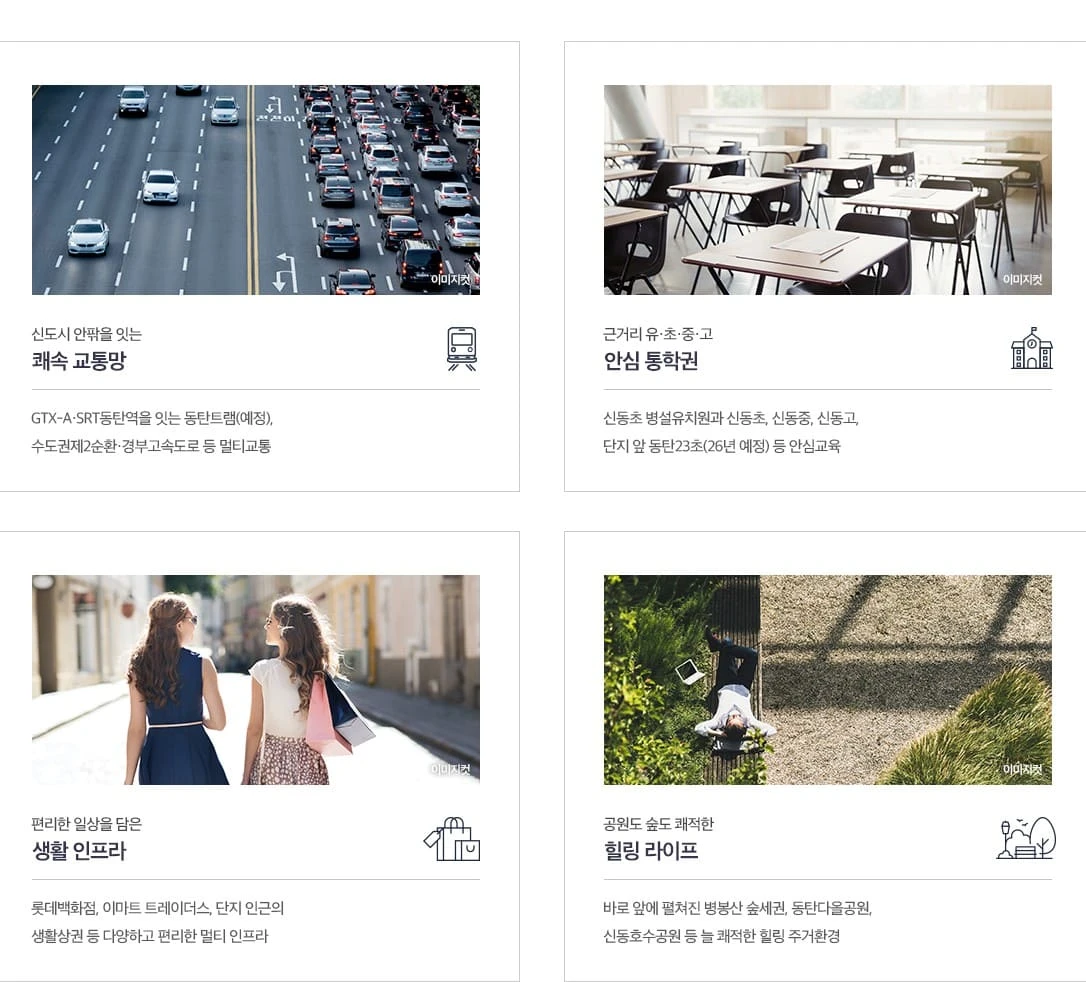Select the 공원도 숲도 쾌적한 subtitle
Viewport: 1086px width, 982px height.
pos(659,824)
